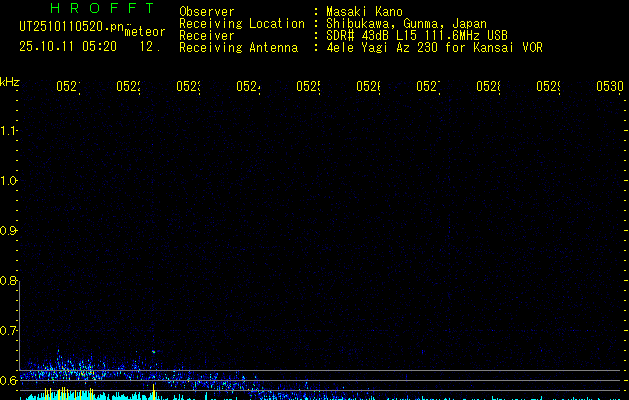Click the 0.8 kHz axis tick
629x400 pixels.
point(9,281)
